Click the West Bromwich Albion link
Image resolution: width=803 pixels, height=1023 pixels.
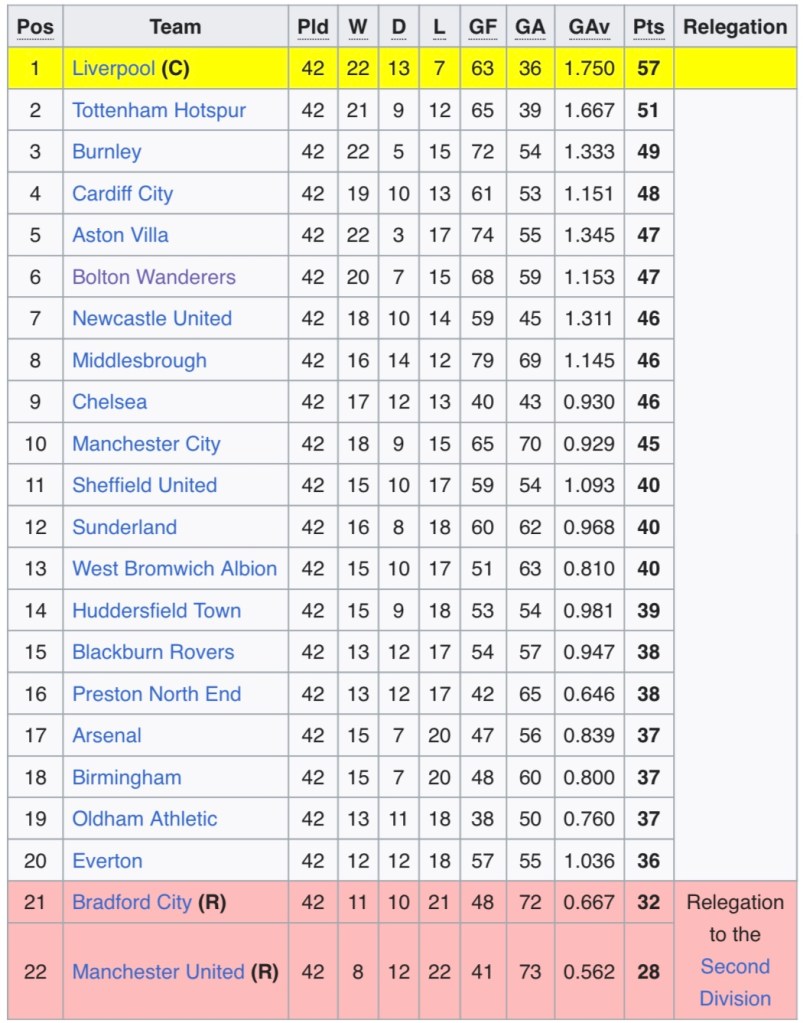pyautogui.click(x=174, y=569)
